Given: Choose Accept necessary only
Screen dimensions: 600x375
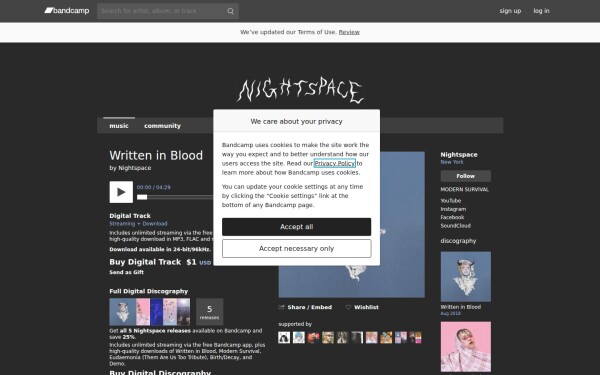Looking at the screenshot, I should click(x=297, y=249).
